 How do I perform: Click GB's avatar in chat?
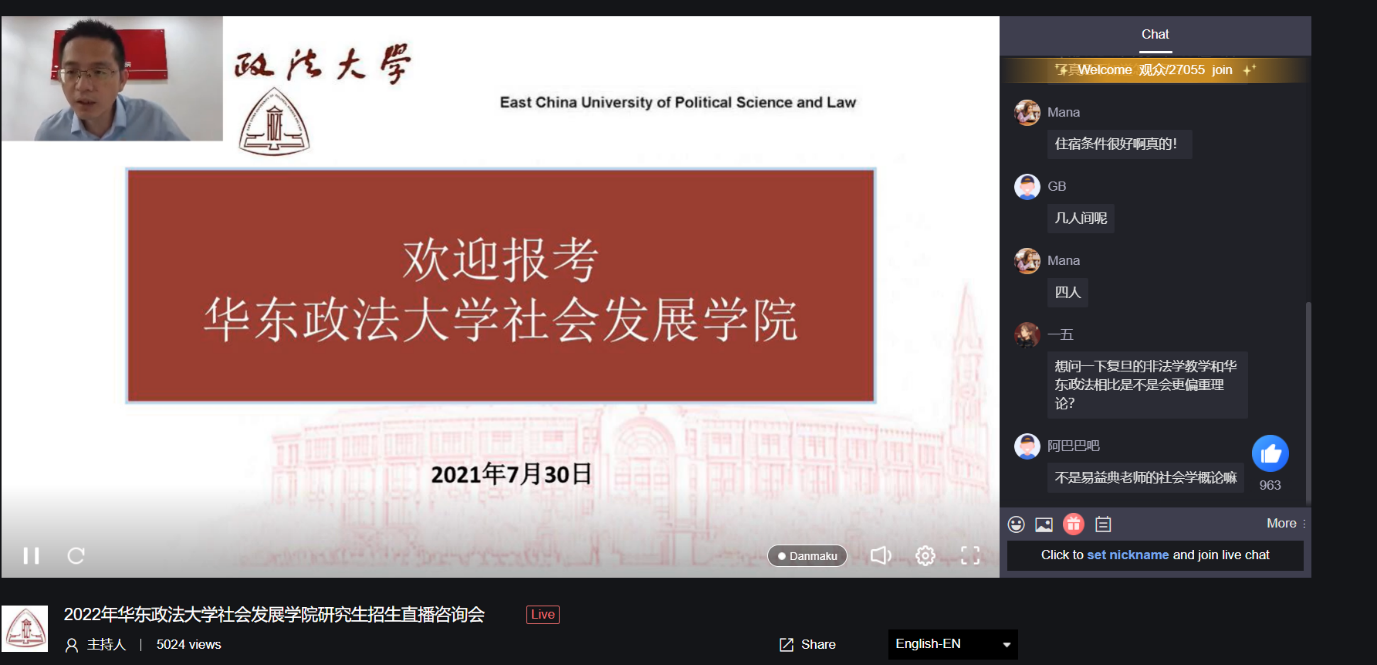(1027, 187)
